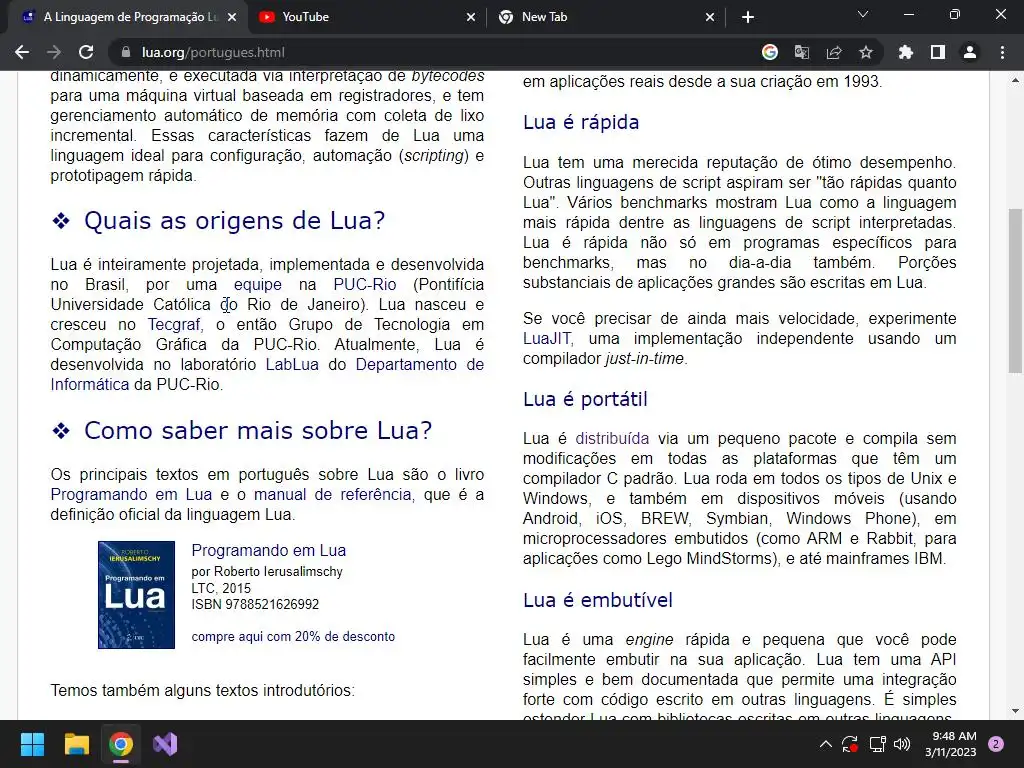Click the page vertical scrollbar thumb
The image size is (1024, 768).
click(x=1015, y=291)
